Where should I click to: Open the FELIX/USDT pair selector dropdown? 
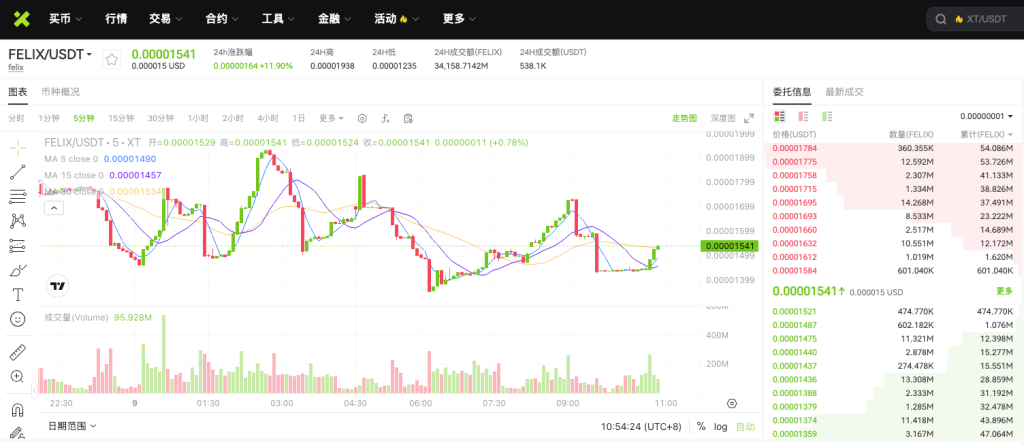(x=50, y=54)
